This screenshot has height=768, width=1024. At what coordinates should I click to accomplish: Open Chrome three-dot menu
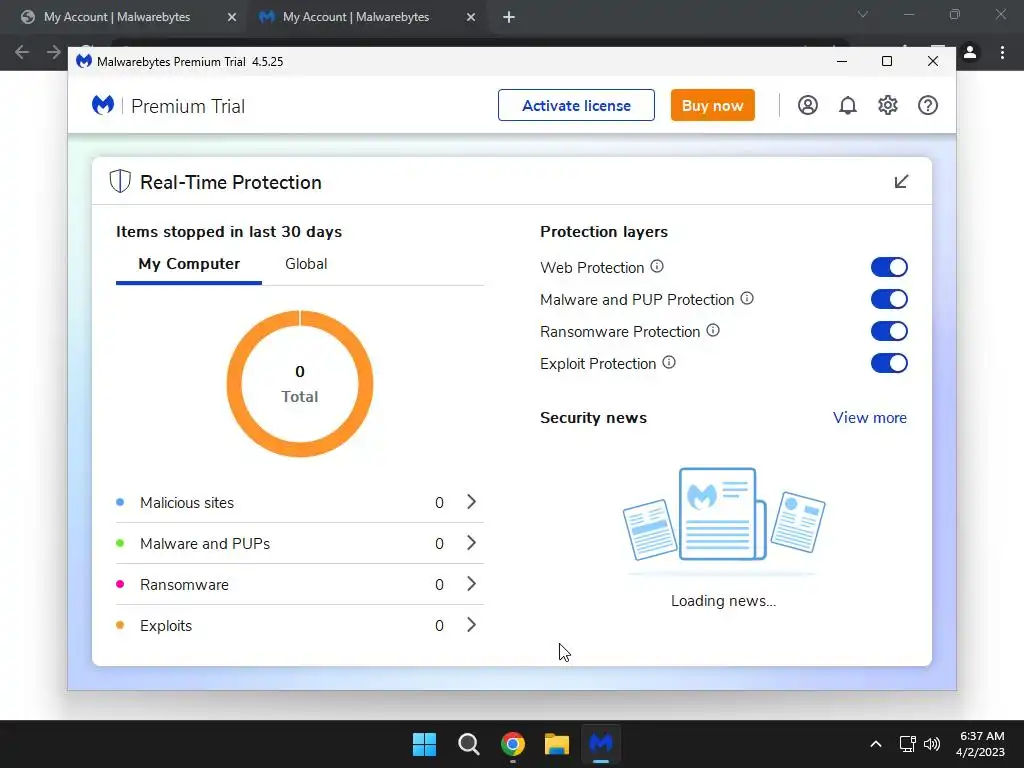click(x=1002, y=52)
